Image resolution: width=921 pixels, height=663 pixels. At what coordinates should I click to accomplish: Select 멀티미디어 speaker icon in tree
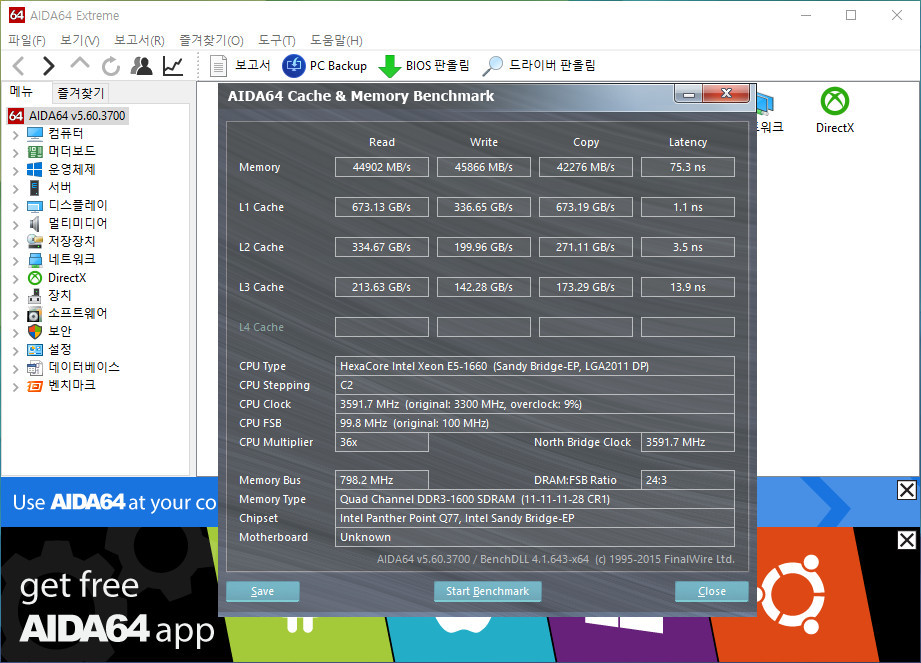tap(35, 224)
